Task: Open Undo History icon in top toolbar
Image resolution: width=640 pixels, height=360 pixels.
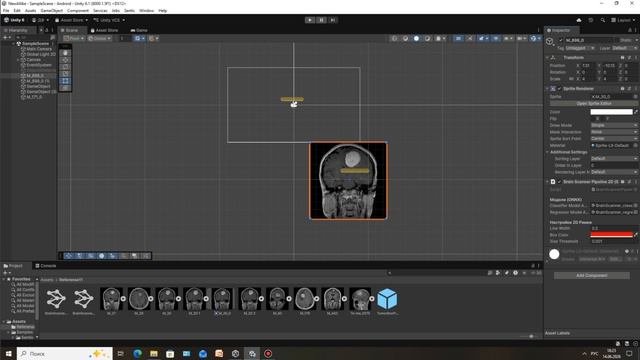Action: click(x=591, y=20)
